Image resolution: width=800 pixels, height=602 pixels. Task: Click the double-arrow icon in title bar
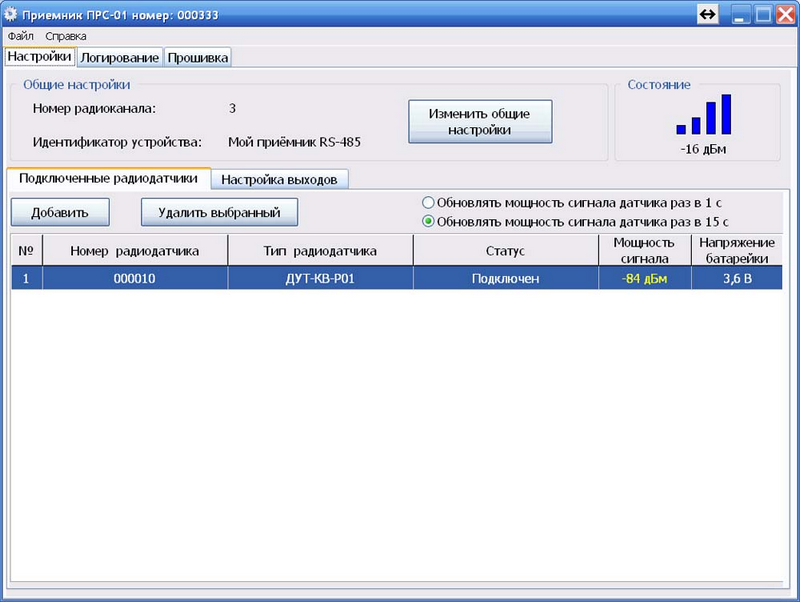click(708, 14)
